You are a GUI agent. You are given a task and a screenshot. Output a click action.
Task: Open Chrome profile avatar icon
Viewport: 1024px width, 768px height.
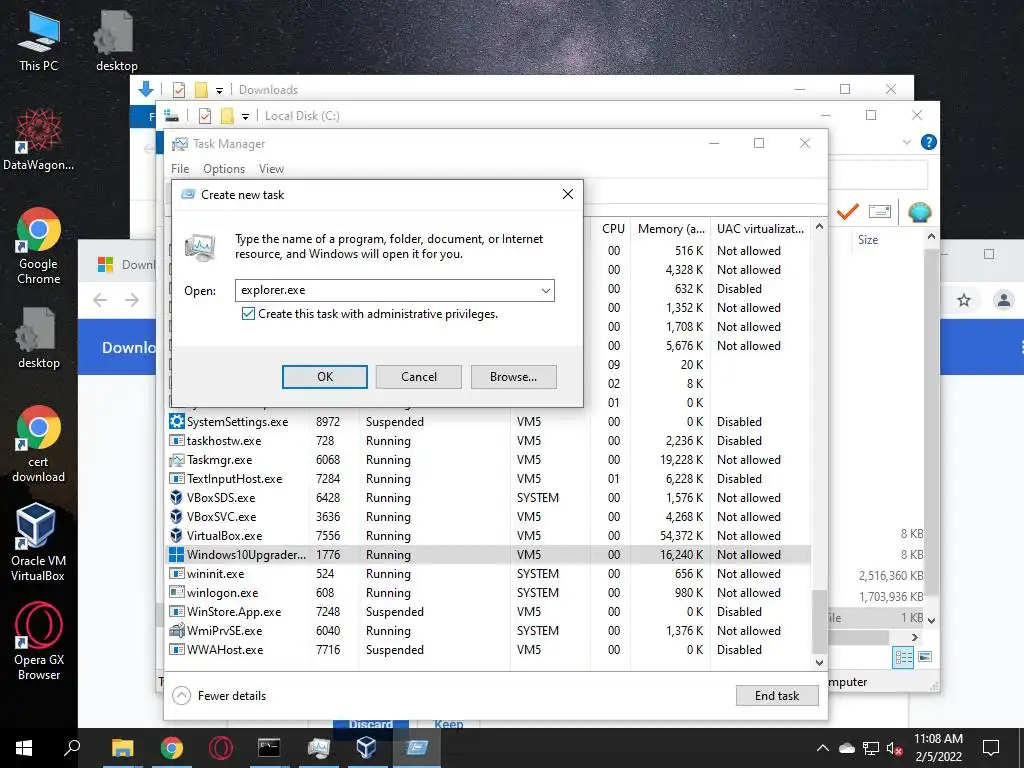[x=1002, y=300]
